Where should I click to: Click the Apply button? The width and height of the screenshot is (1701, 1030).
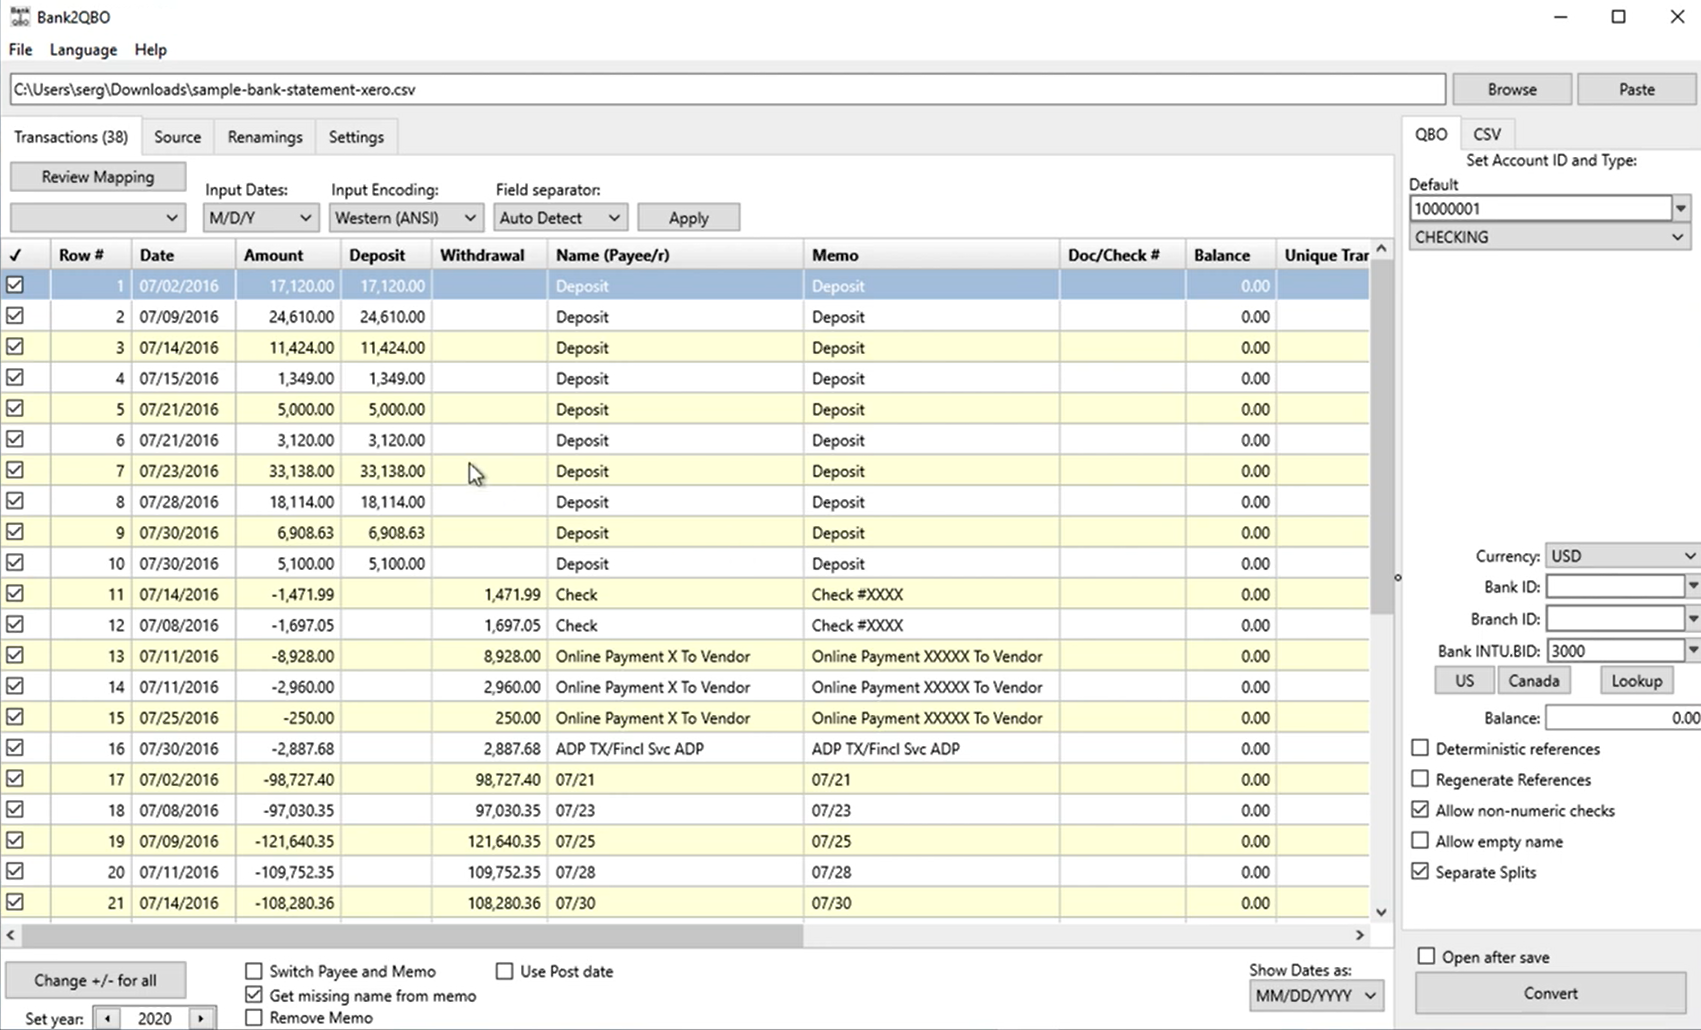click(688, 218)
